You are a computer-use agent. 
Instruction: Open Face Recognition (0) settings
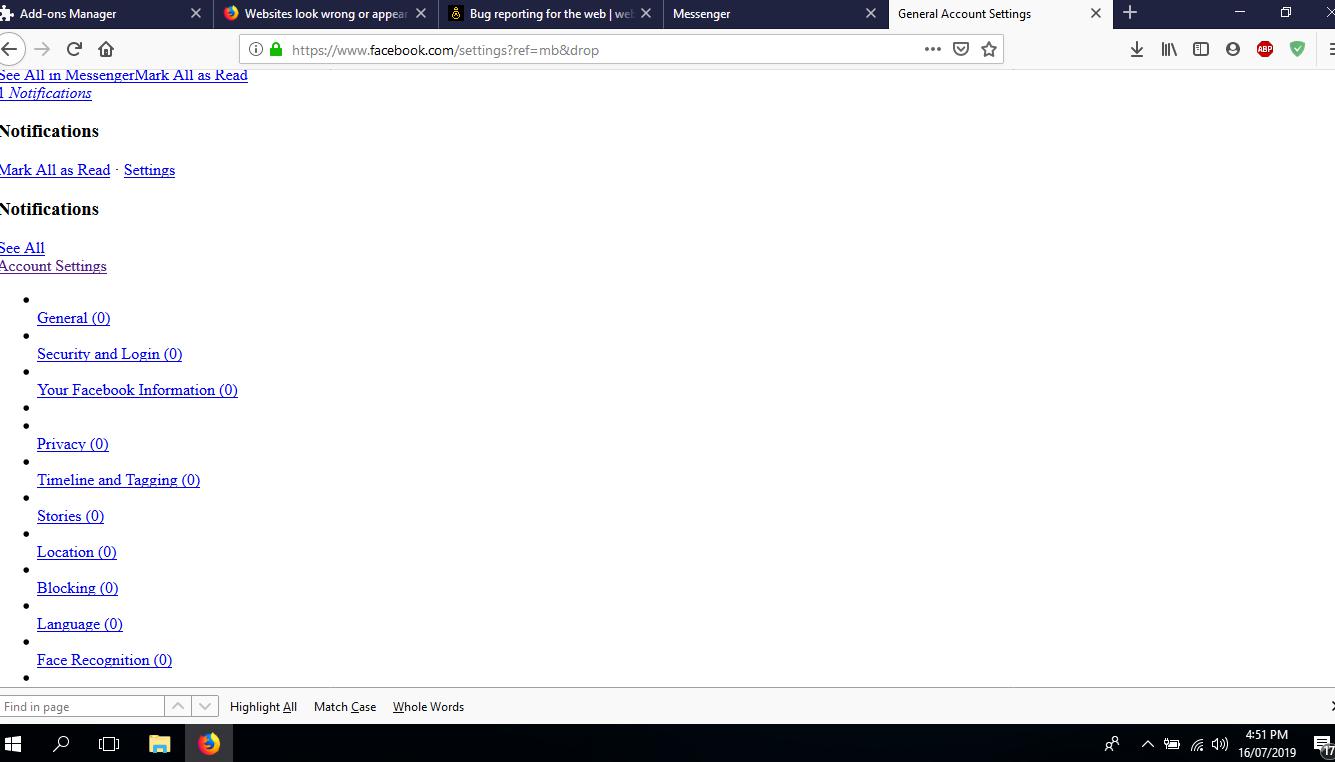click(104, 660)
